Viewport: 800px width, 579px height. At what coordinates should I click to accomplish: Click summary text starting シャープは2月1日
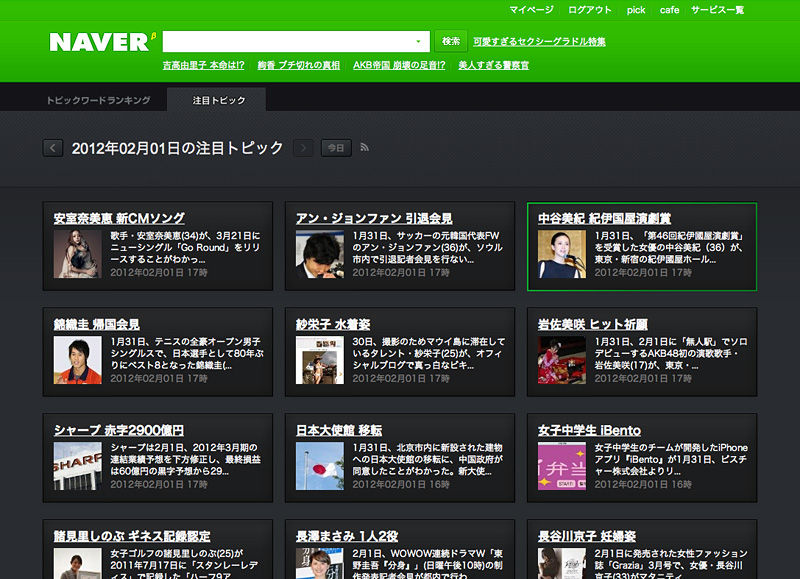click(186, 459)
